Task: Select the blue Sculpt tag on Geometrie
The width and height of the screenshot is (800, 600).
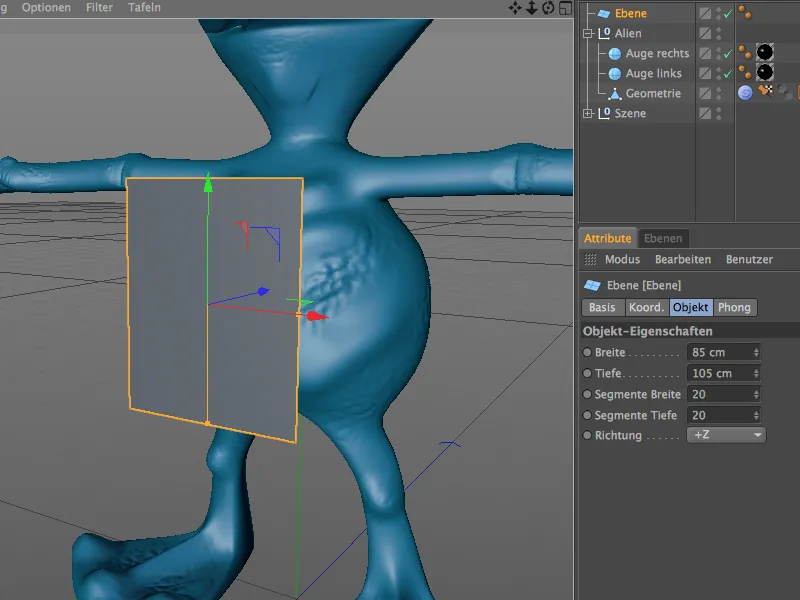Action: (745, 92)
